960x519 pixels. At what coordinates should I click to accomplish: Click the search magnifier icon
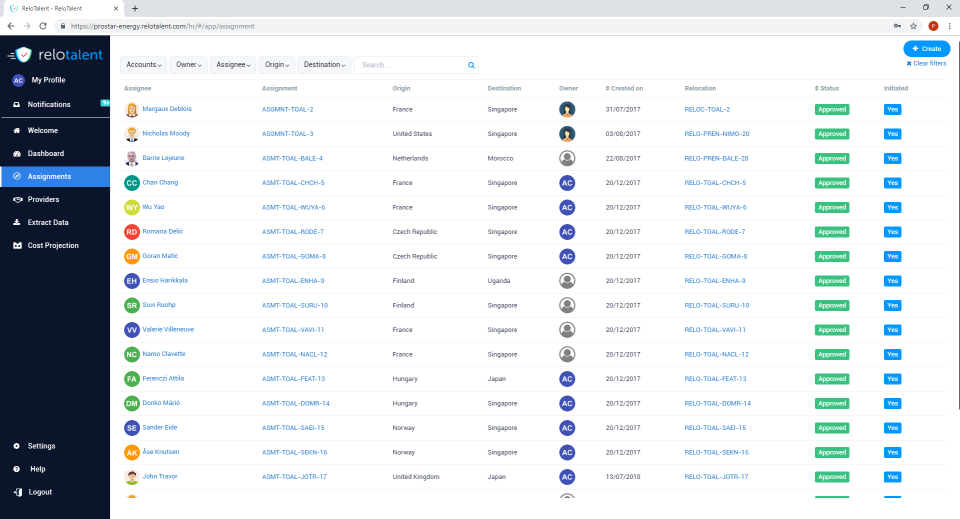click(471, 65)
